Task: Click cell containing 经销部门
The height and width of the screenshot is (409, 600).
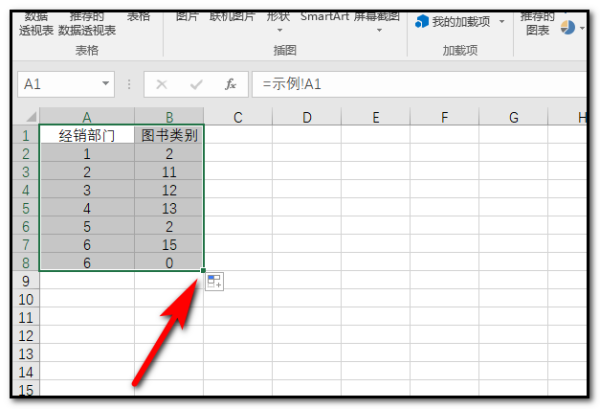Action: pos(87,135)
